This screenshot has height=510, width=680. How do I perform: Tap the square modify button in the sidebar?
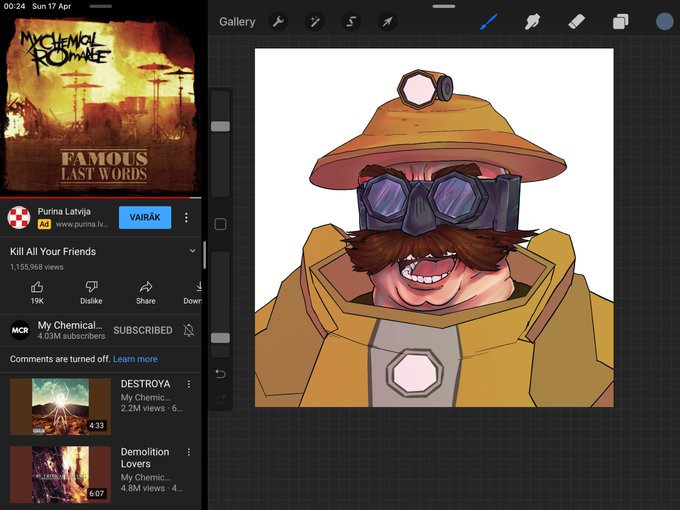(220, 224)
